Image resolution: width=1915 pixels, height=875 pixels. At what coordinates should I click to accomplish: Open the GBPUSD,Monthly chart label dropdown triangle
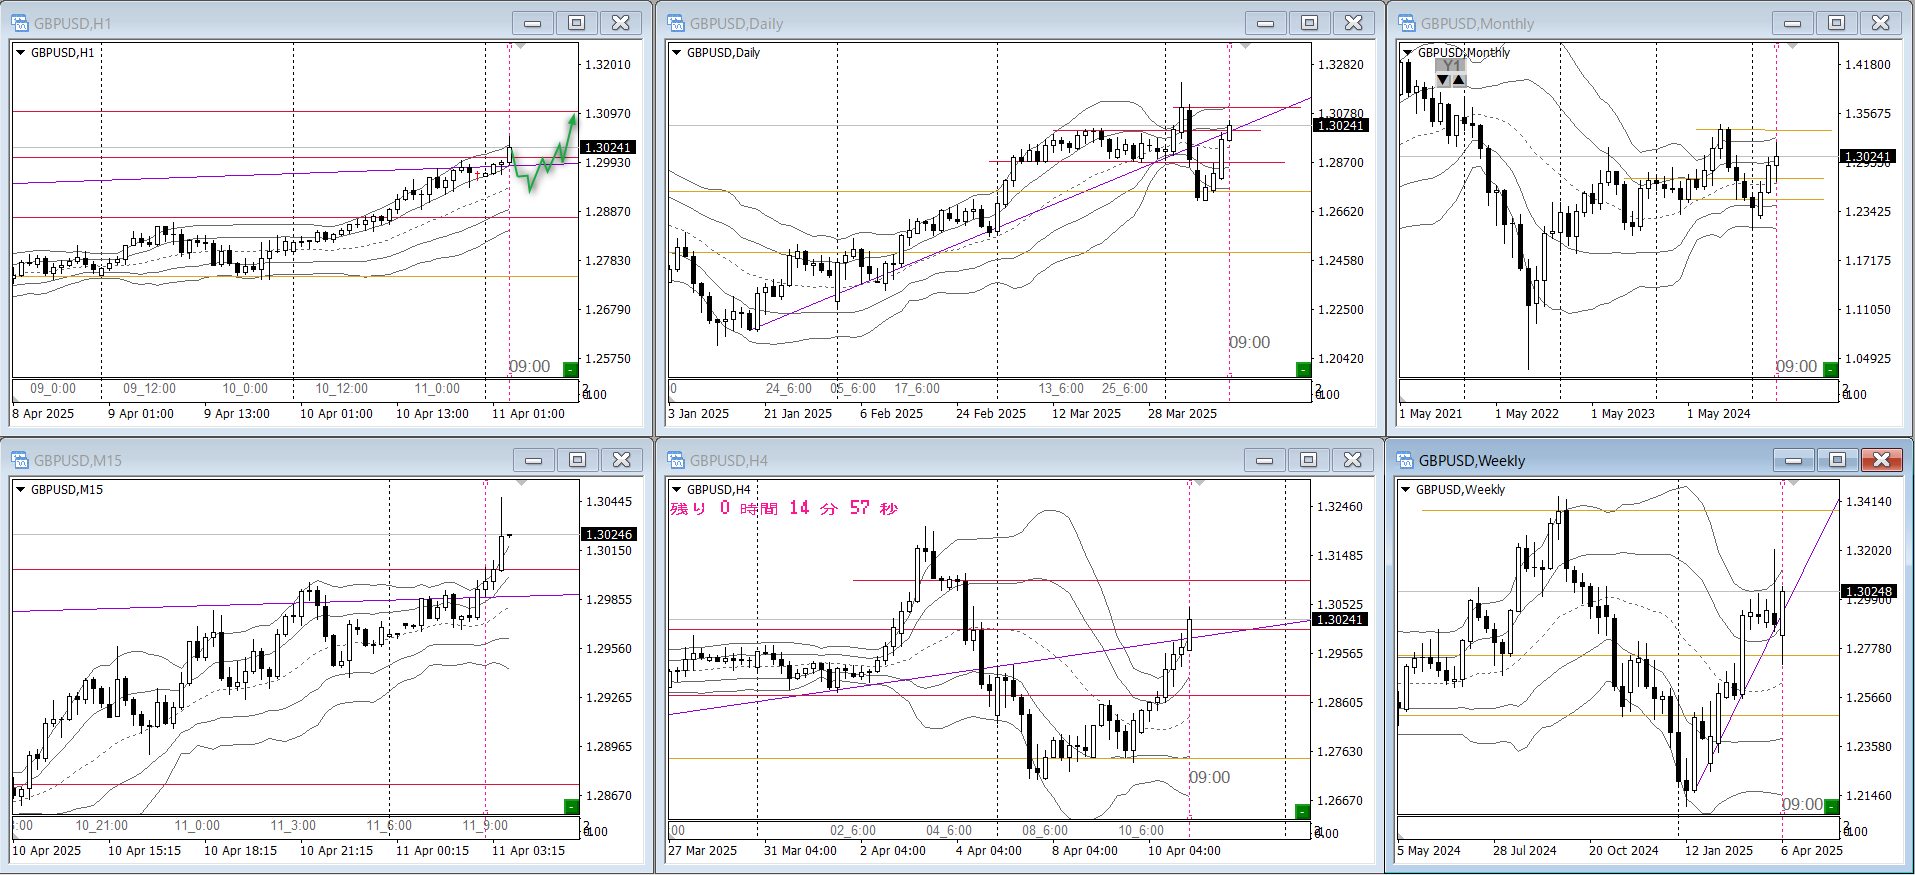(1408, 53)
